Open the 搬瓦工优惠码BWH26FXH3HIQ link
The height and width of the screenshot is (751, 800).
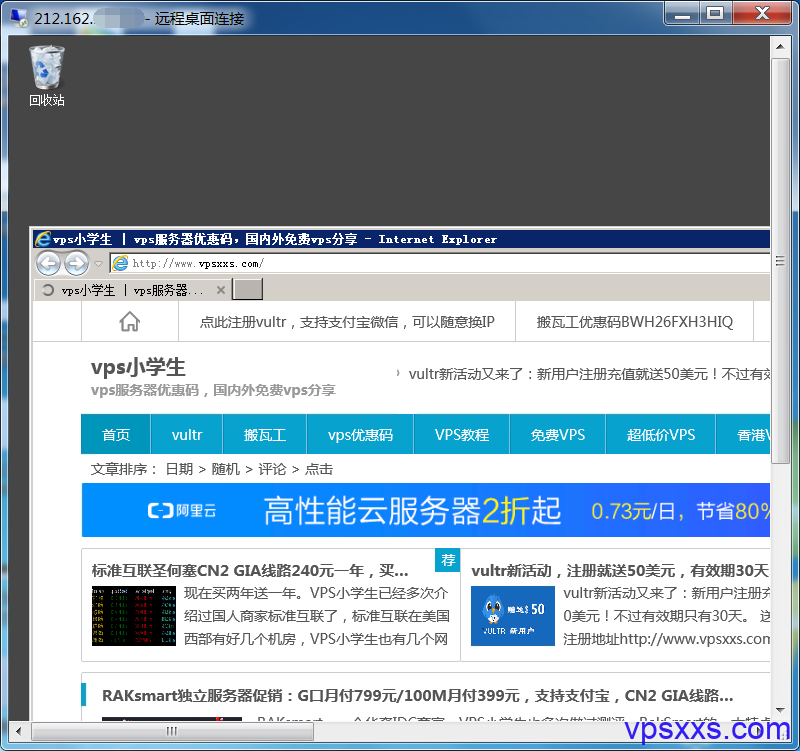[x=635, y=322]
